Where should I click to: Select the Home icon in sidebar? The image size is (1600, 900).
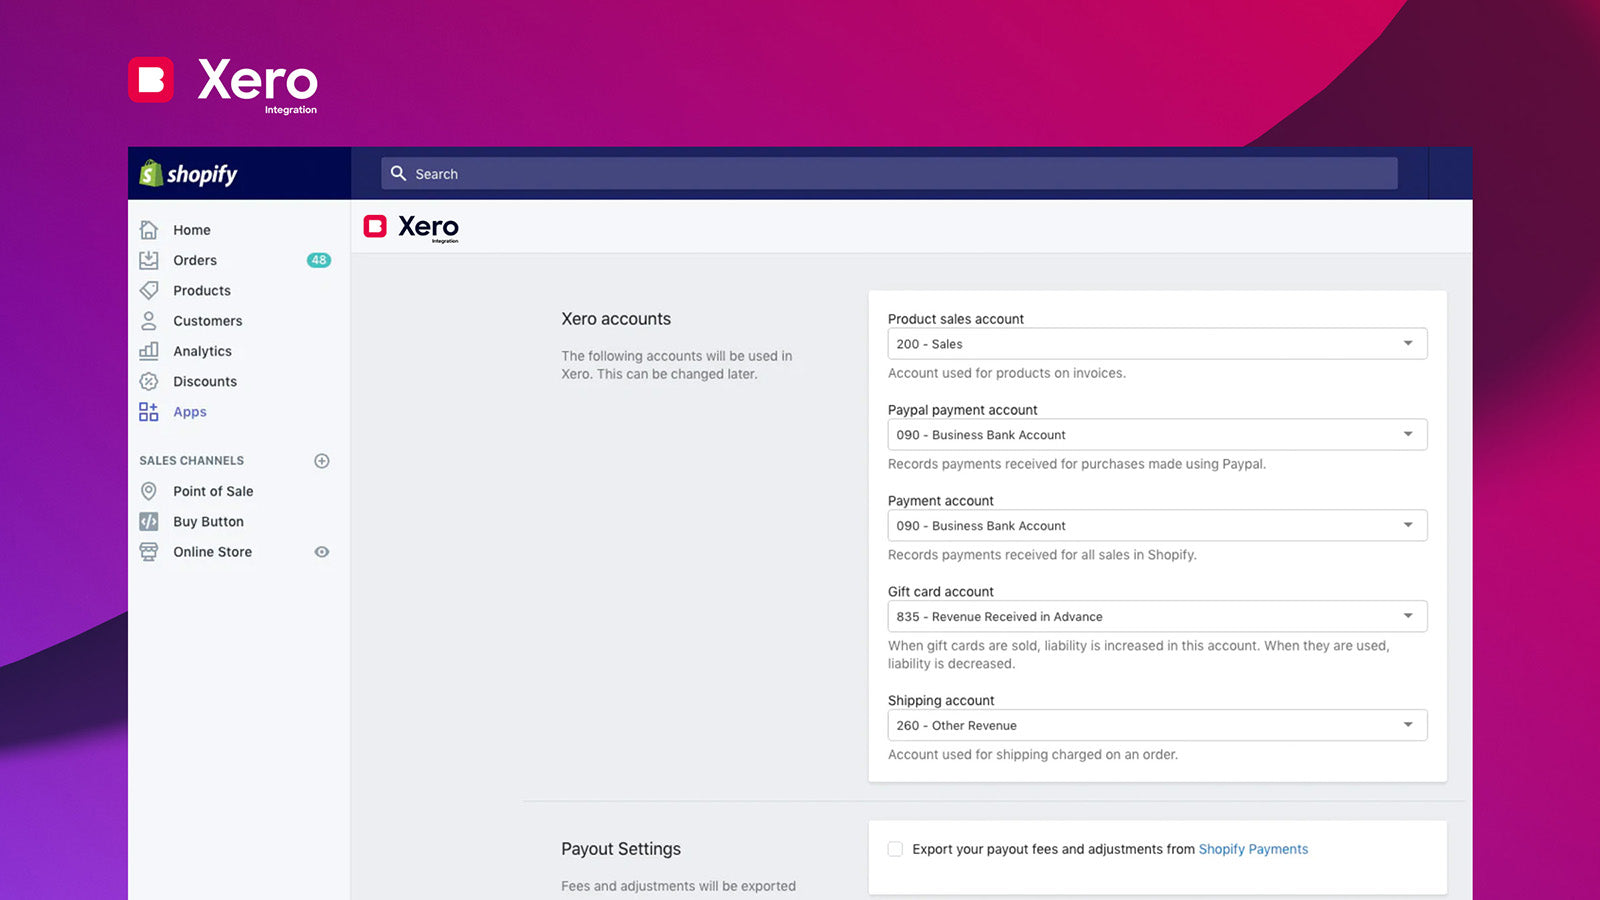(x=148, y=229)
